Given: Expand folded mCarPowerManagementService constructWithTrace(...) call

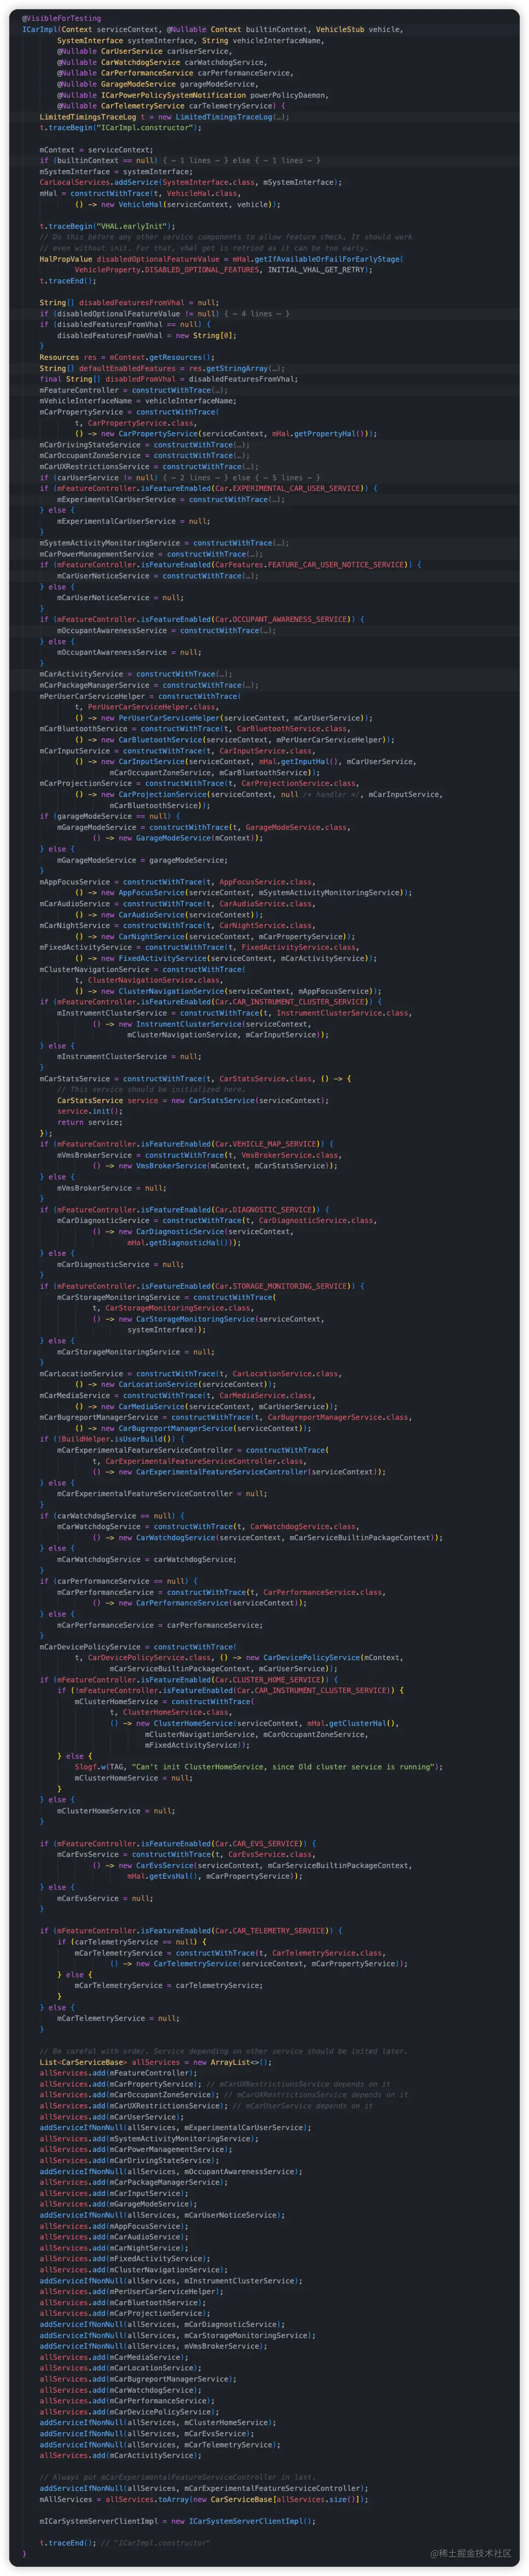Looking at the screenshot, I should [253, 554].
